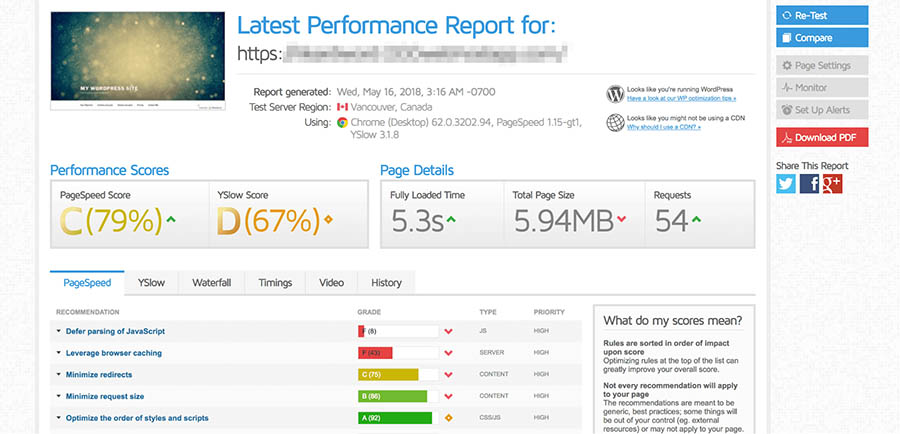Expand Leverage browser caching recommendation
This screenshot has width=900, height=434.
point(113,353)
